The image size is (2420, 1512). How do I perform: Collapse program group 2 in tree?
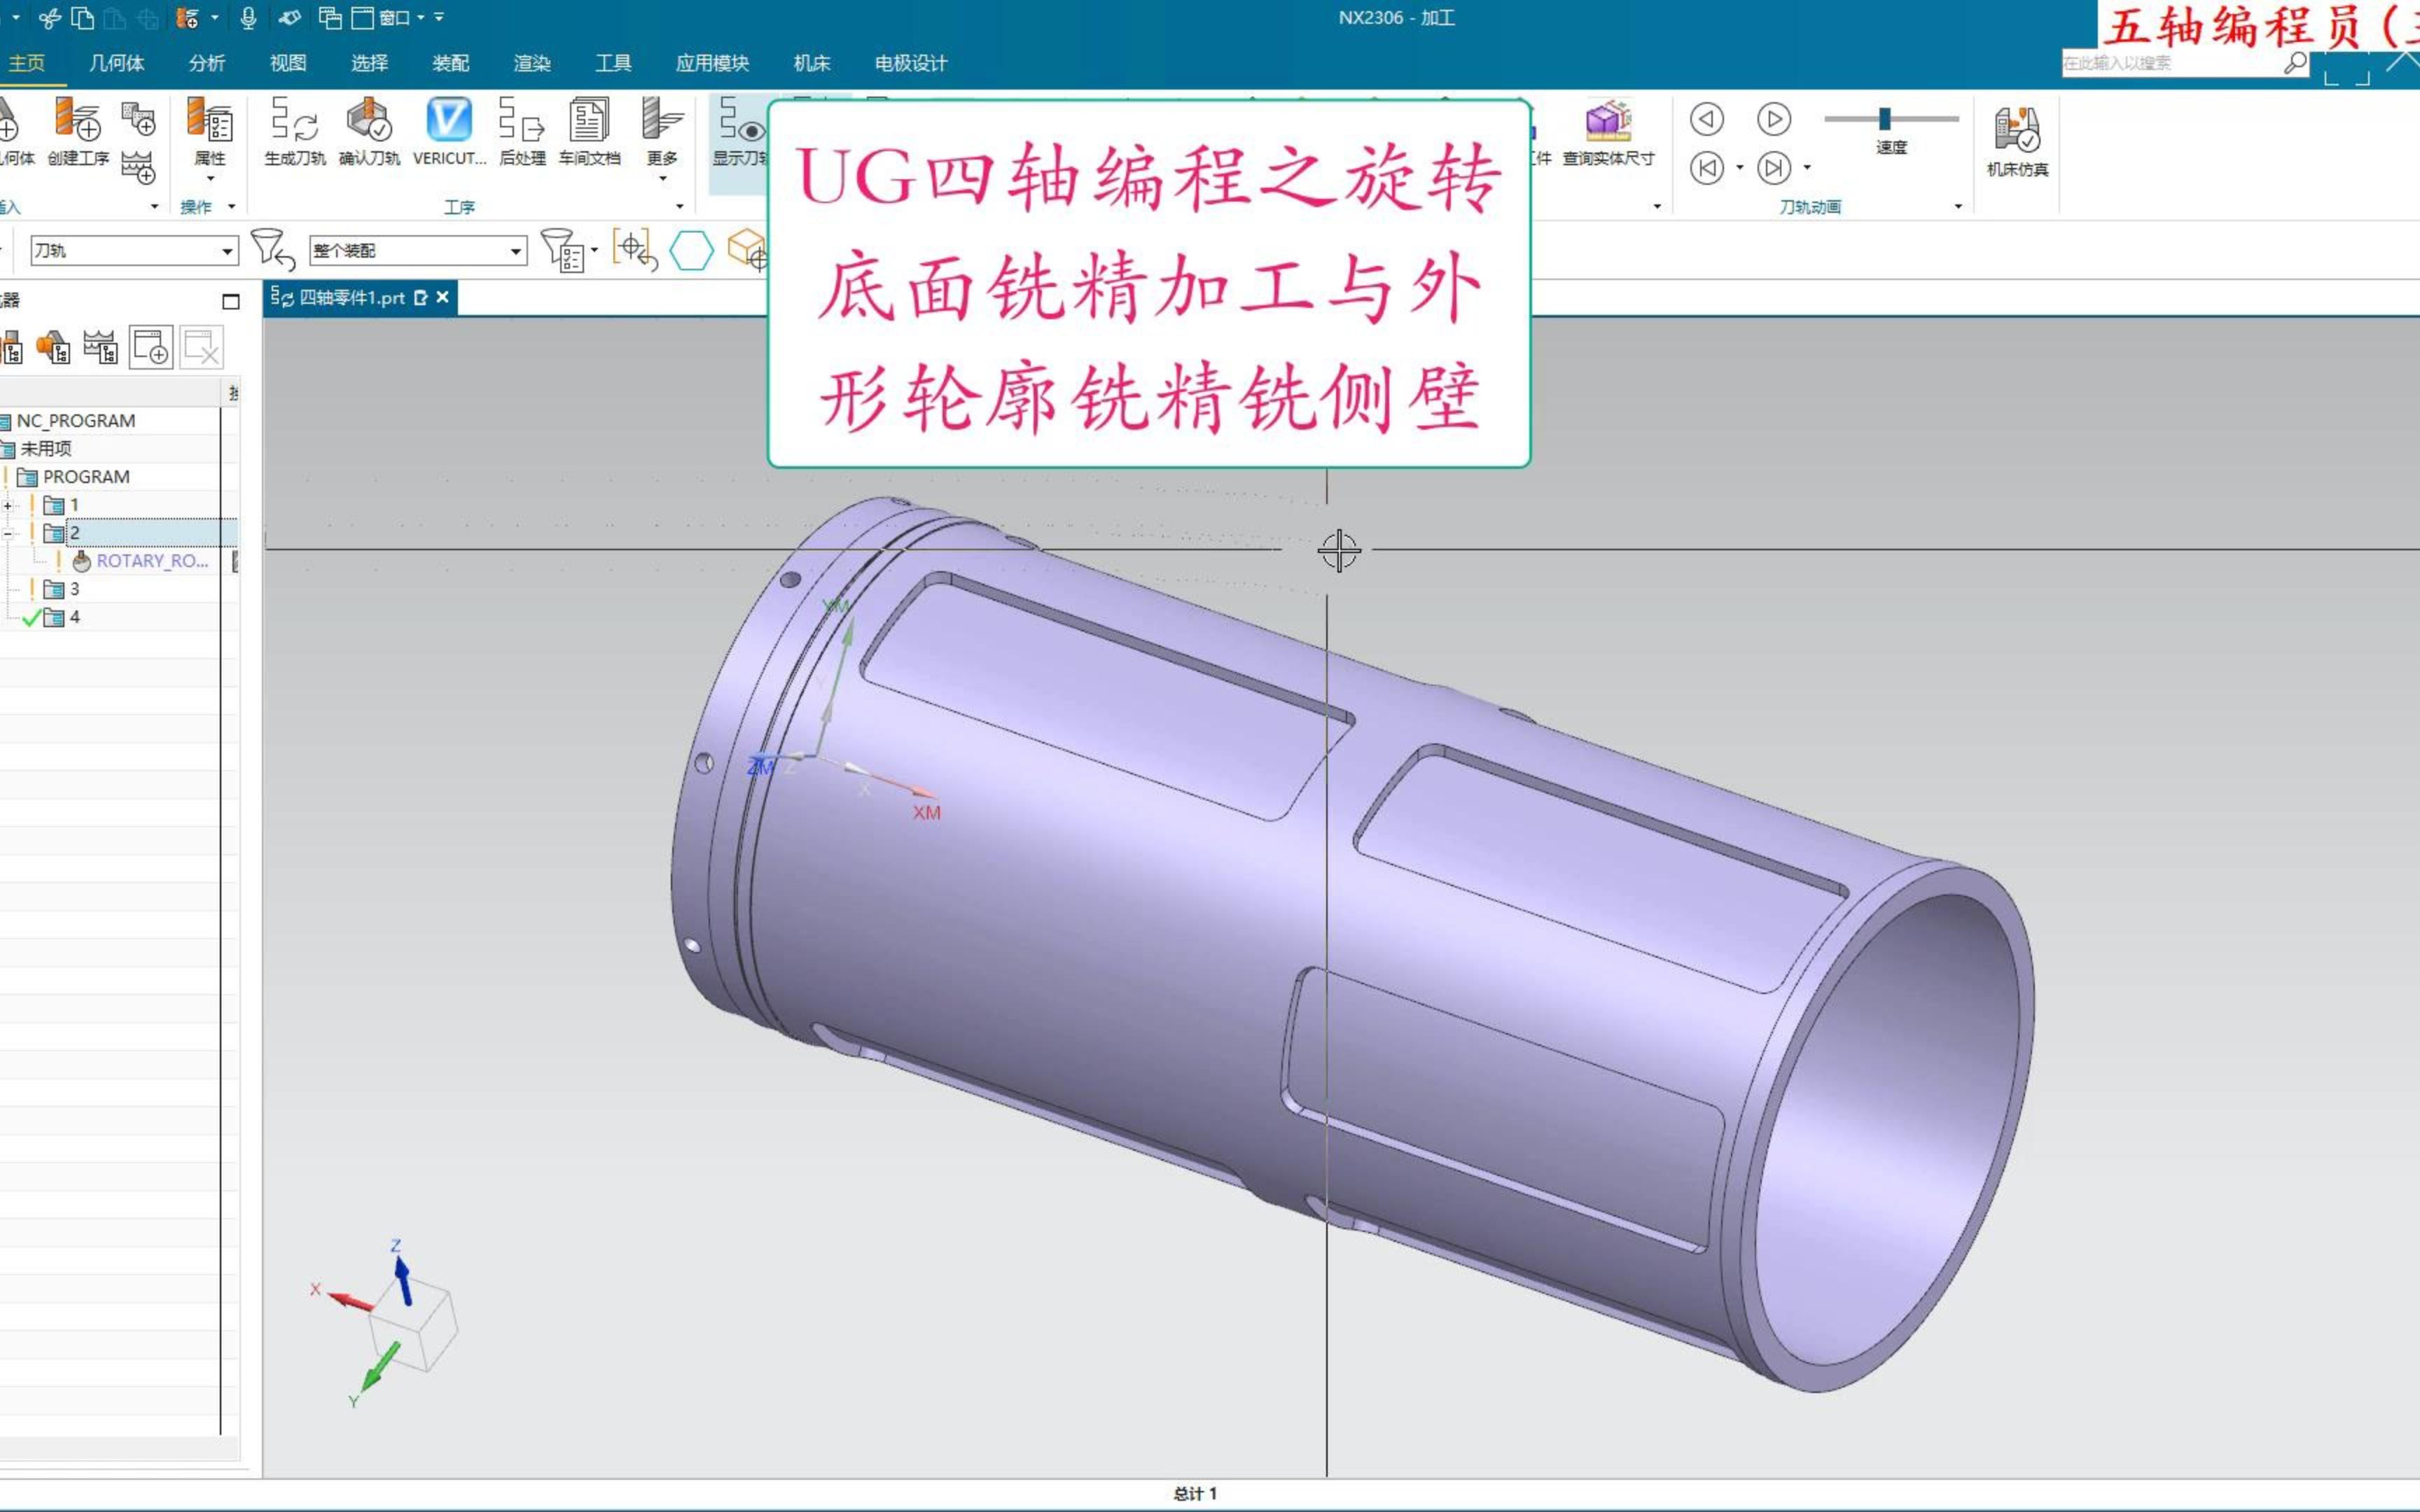[x=8, y=533]
